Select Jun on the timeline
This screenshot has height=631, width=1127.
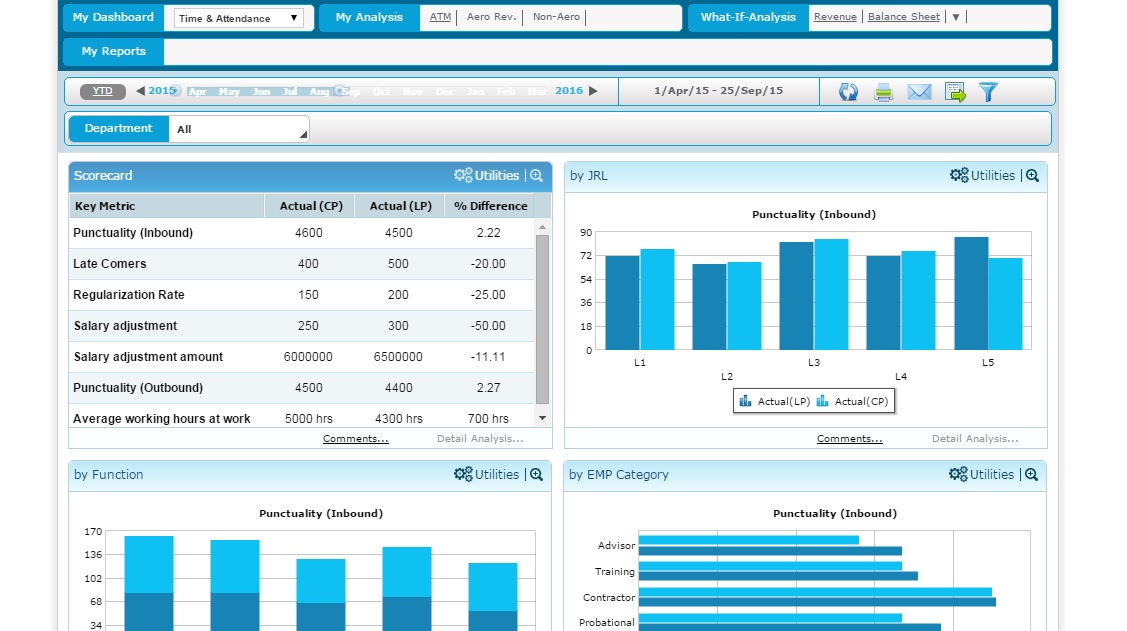(262, 92)
